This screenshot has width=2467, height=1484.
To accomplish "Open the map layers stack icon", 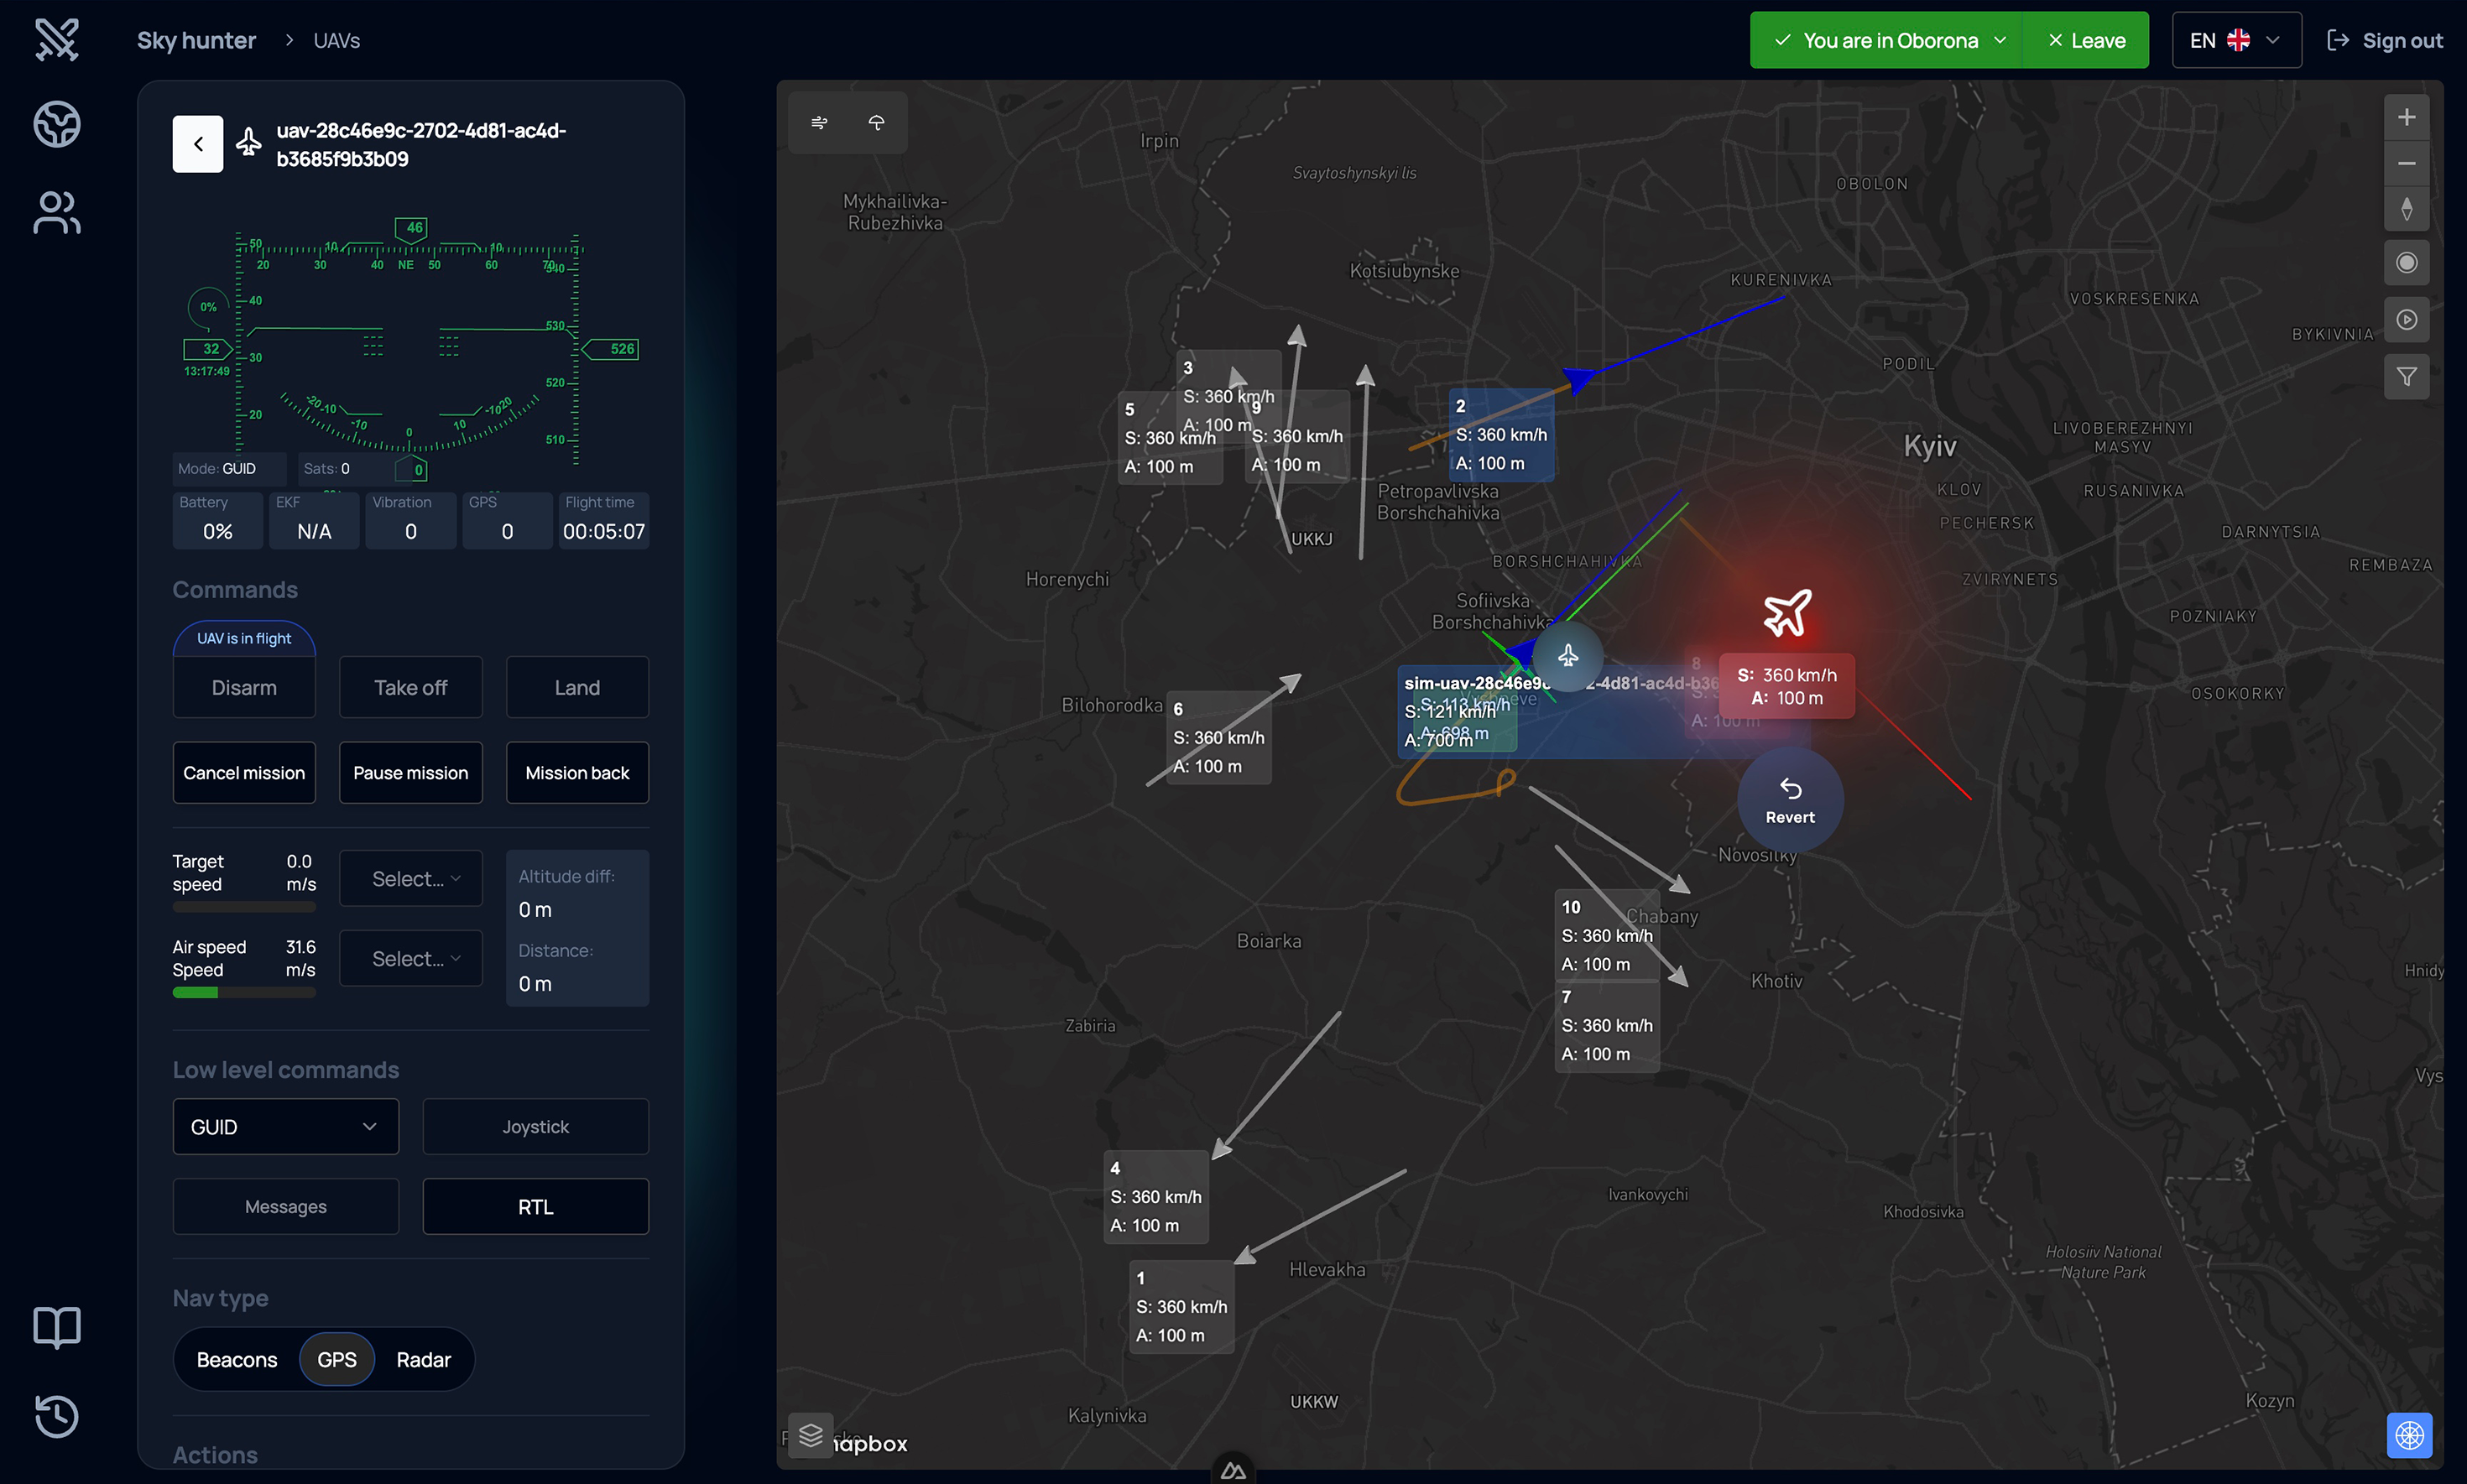I will pos(810,1435).
